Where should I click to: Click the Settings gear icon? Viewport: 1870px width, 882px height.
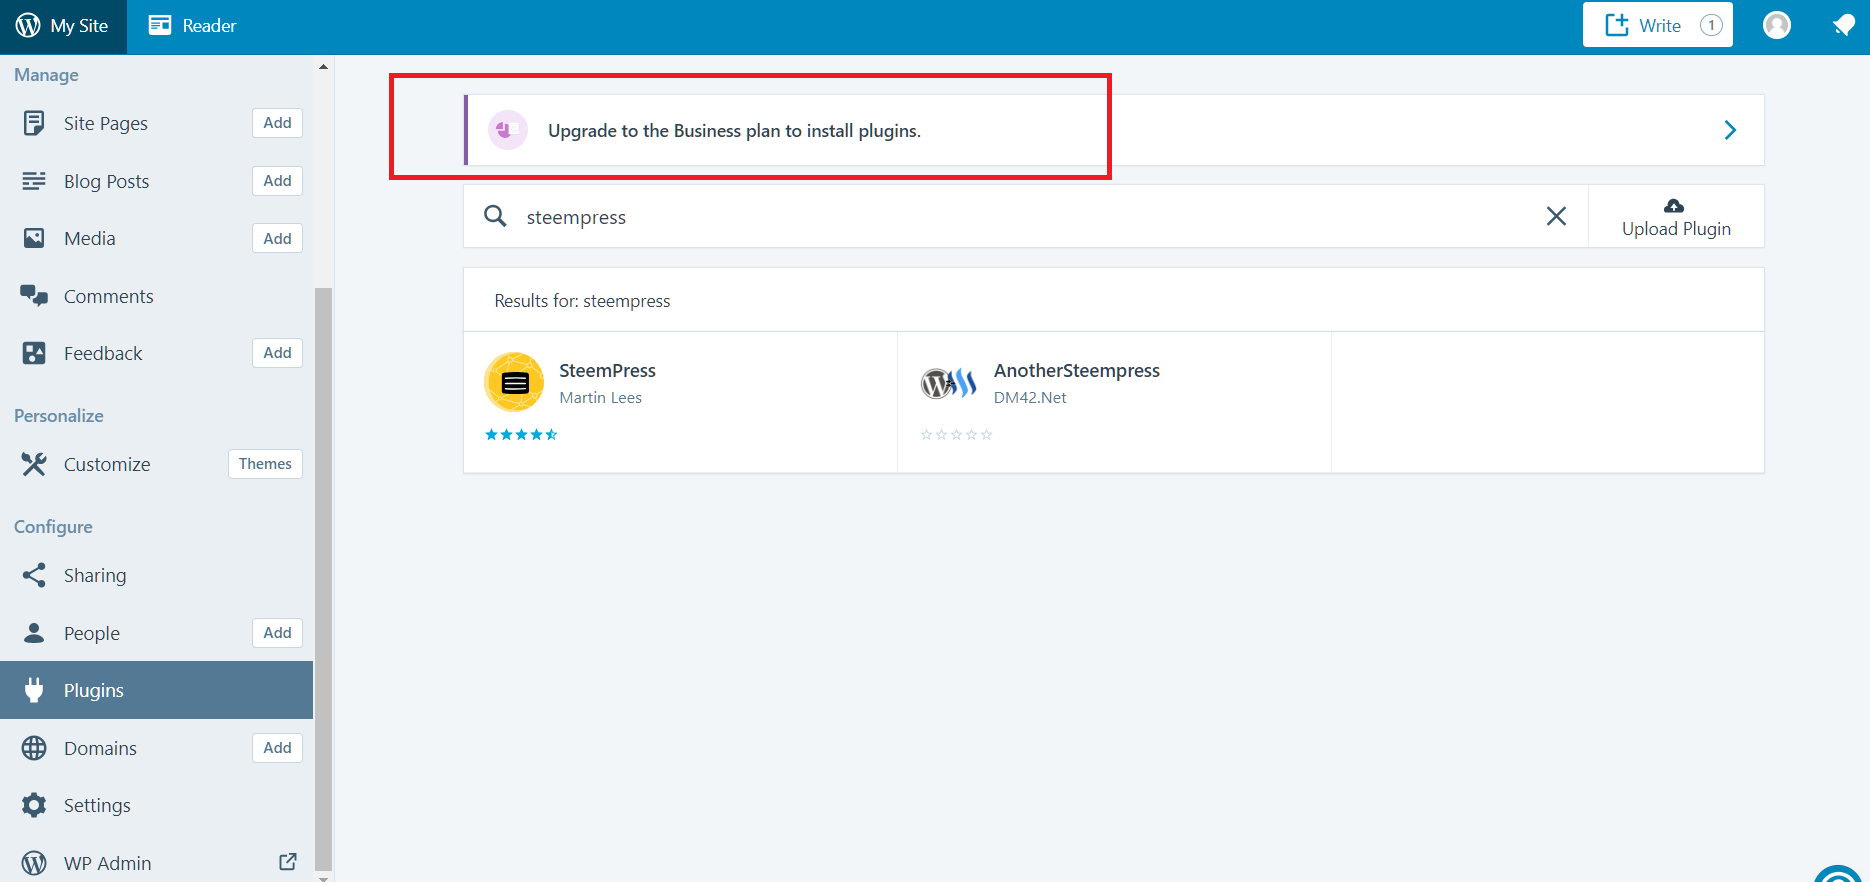click(34, 805)
